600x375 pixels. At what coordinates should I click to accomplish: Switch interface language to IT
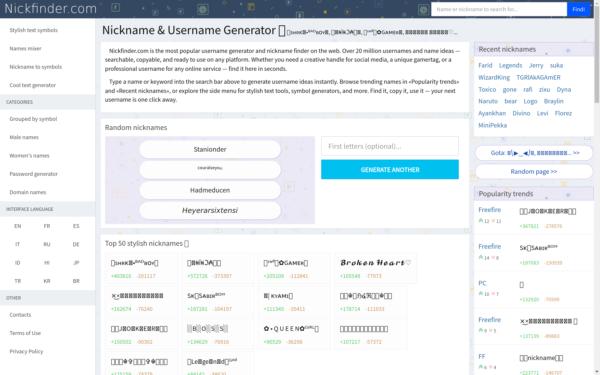point(18,244)
